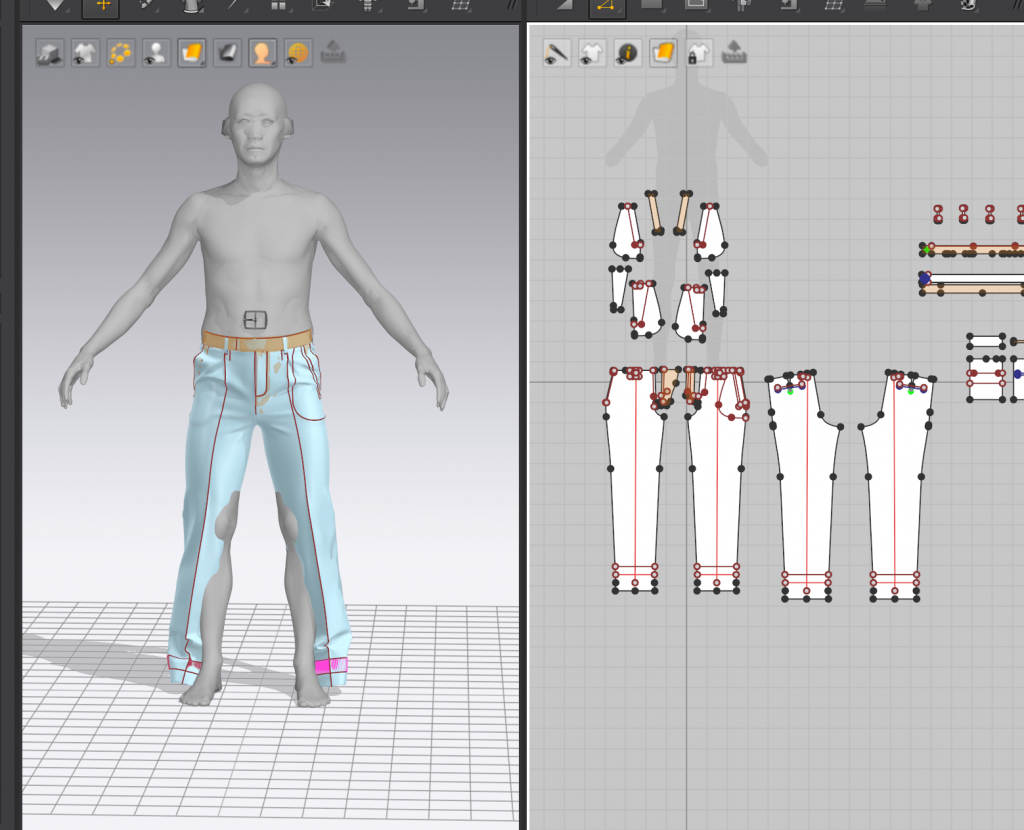Click the upload tray icon in 3D viewport
The width and height of the screenshot is (1024, 830).
click(333, 53)
